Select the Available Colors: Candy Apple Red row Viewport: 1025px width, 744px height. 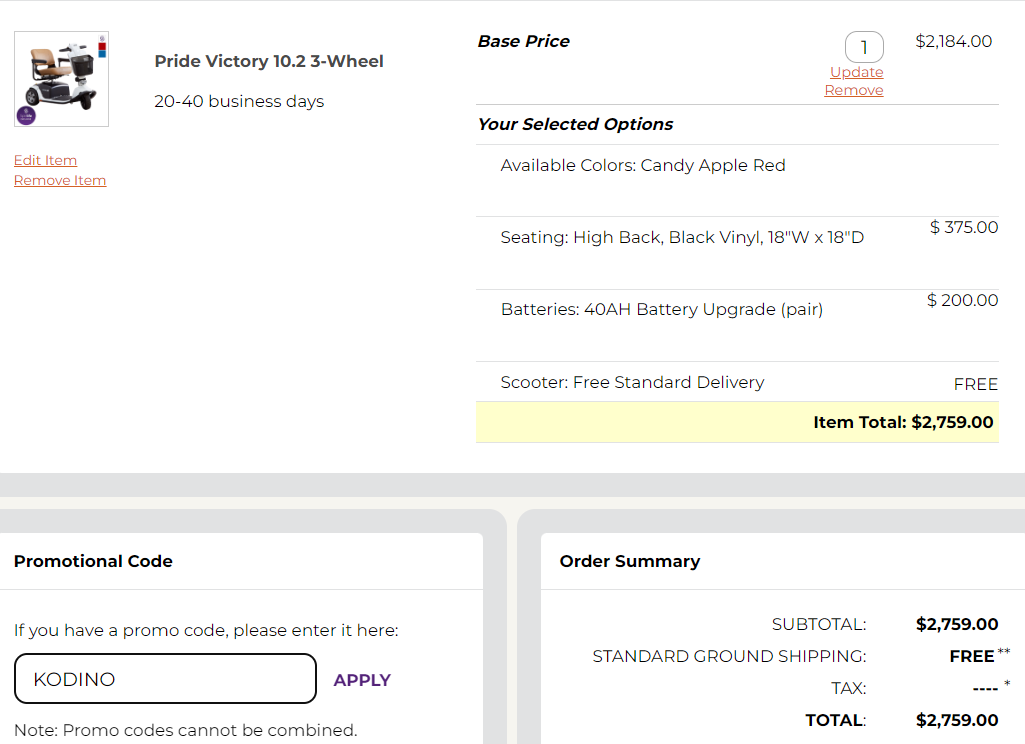click(x=737, y=180)
